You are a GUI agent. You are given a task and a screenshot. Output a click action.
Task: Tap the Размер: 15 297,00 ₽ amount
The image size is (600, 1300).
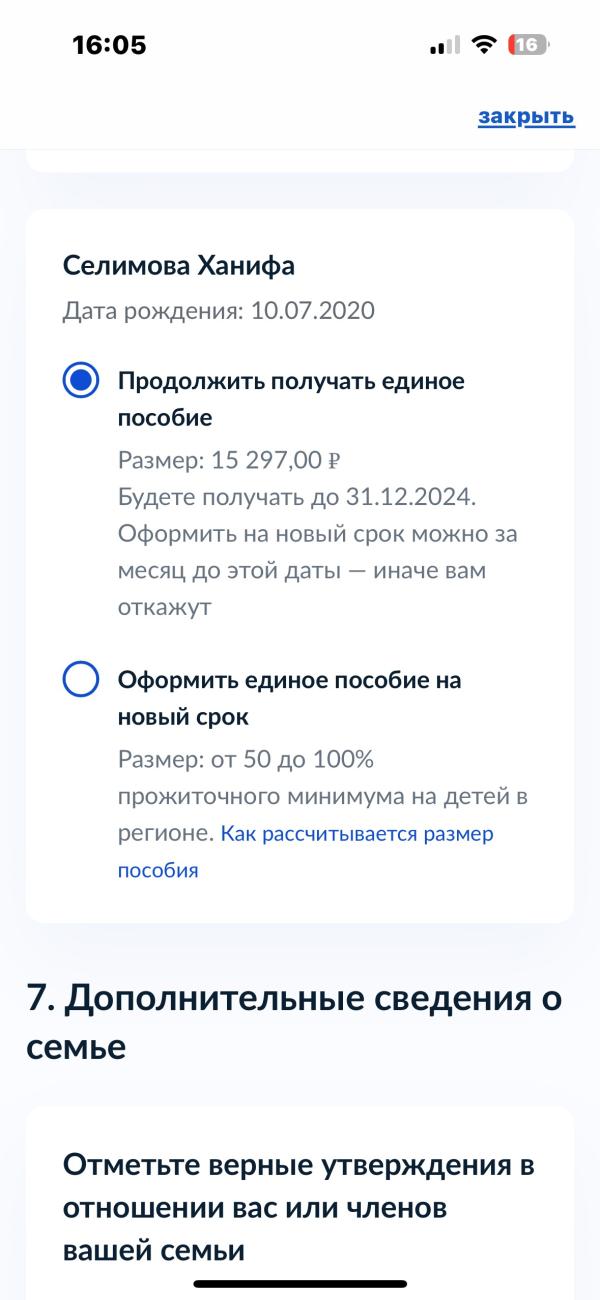click(x=230, y=460)
